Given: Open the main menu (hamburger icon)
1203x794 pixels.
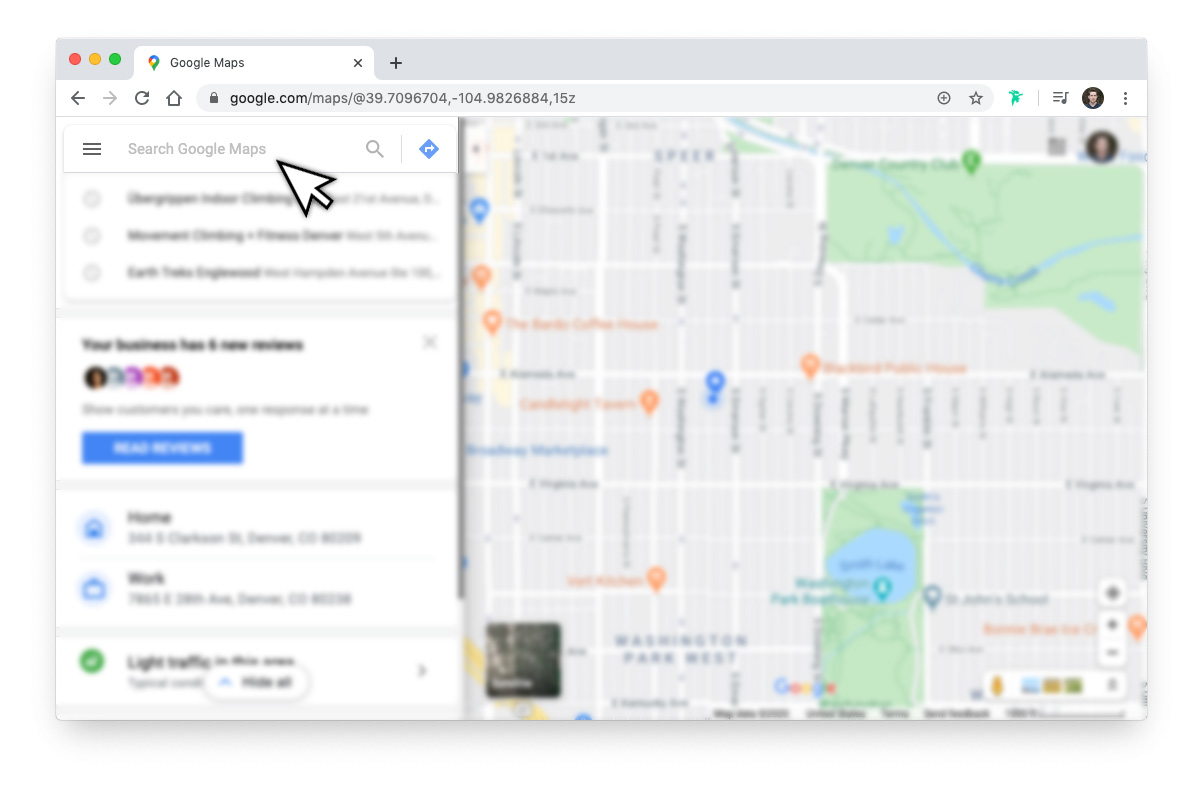Looking at the screenshot, I should 92,148.
